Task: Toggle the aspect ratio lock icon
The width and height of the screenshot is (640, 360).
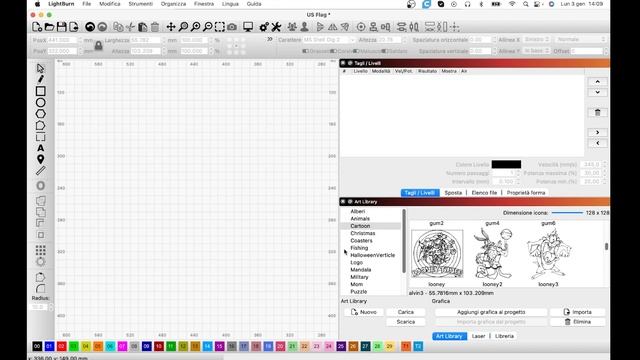Action: tap(98, 46)
